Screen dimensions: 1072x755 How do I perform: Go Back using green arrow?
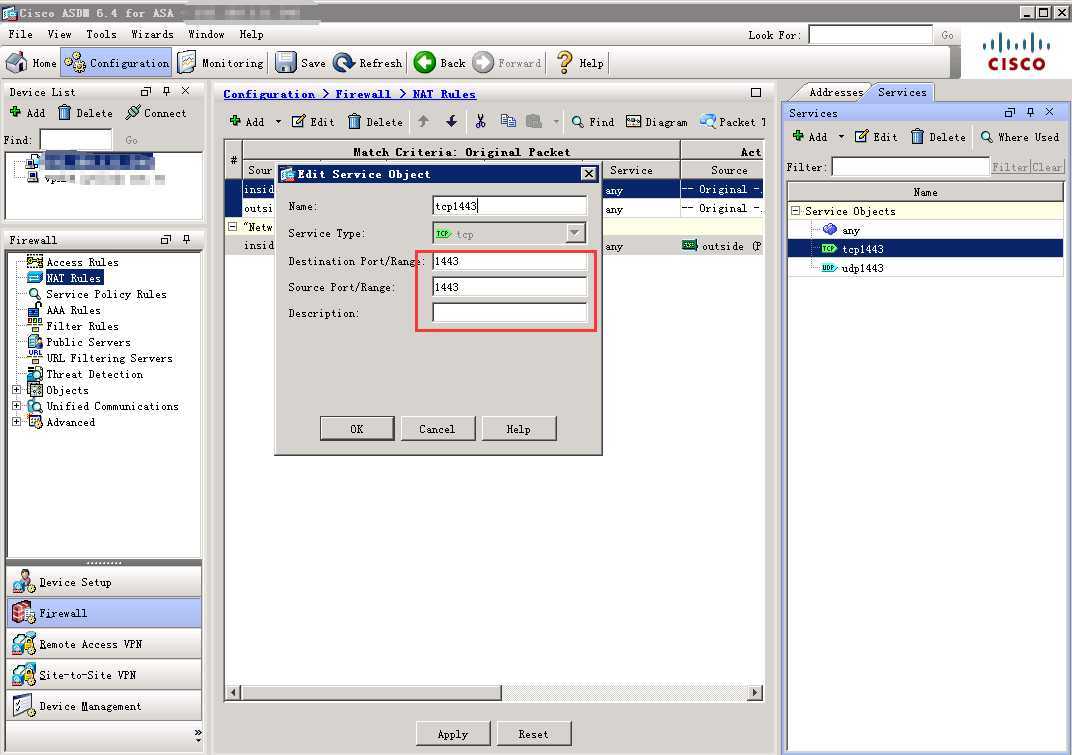pyautogui.click(x=440, y=63)
